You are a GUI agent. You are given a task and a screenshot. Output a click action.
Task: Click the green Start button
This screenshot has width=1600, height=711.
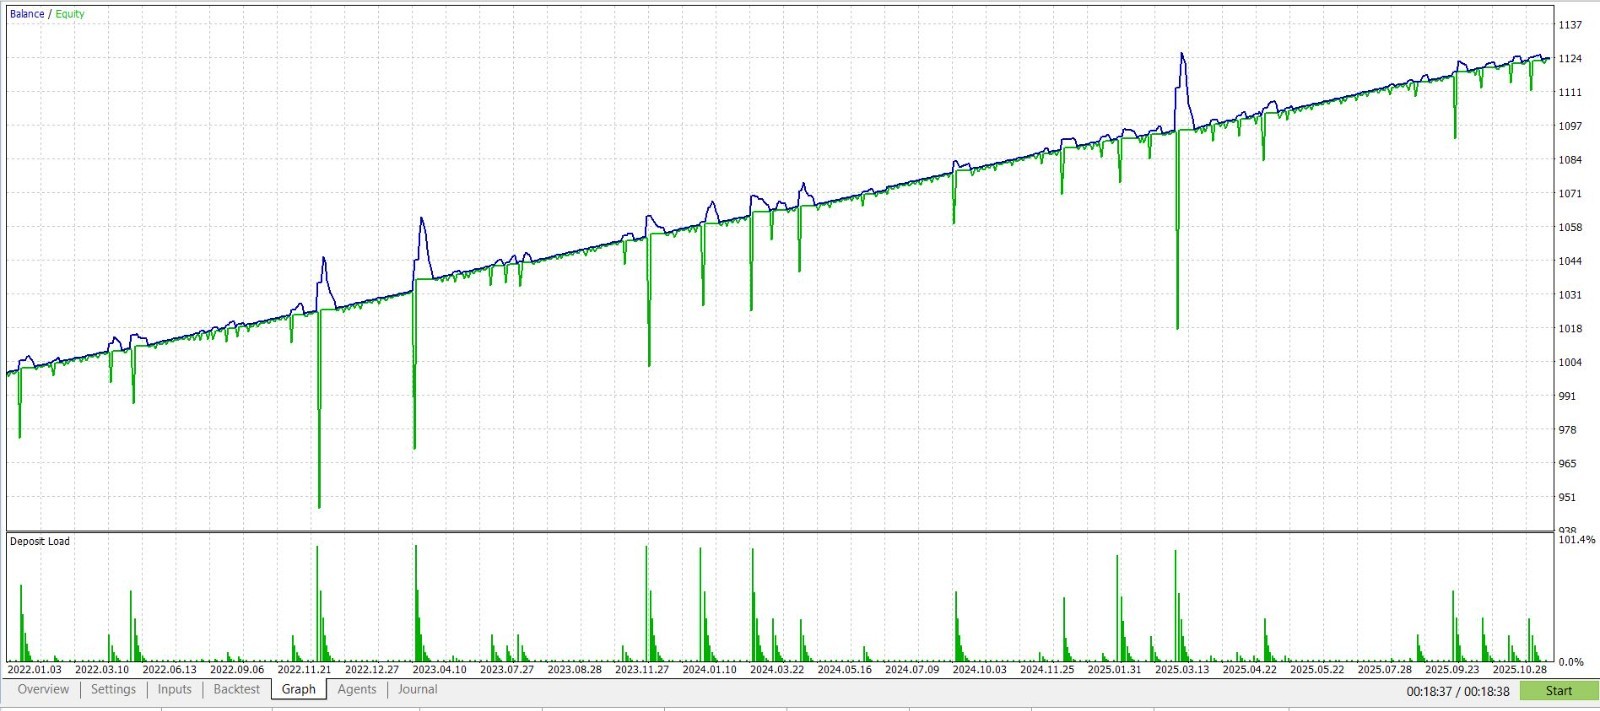click(x=1559, y=691)
